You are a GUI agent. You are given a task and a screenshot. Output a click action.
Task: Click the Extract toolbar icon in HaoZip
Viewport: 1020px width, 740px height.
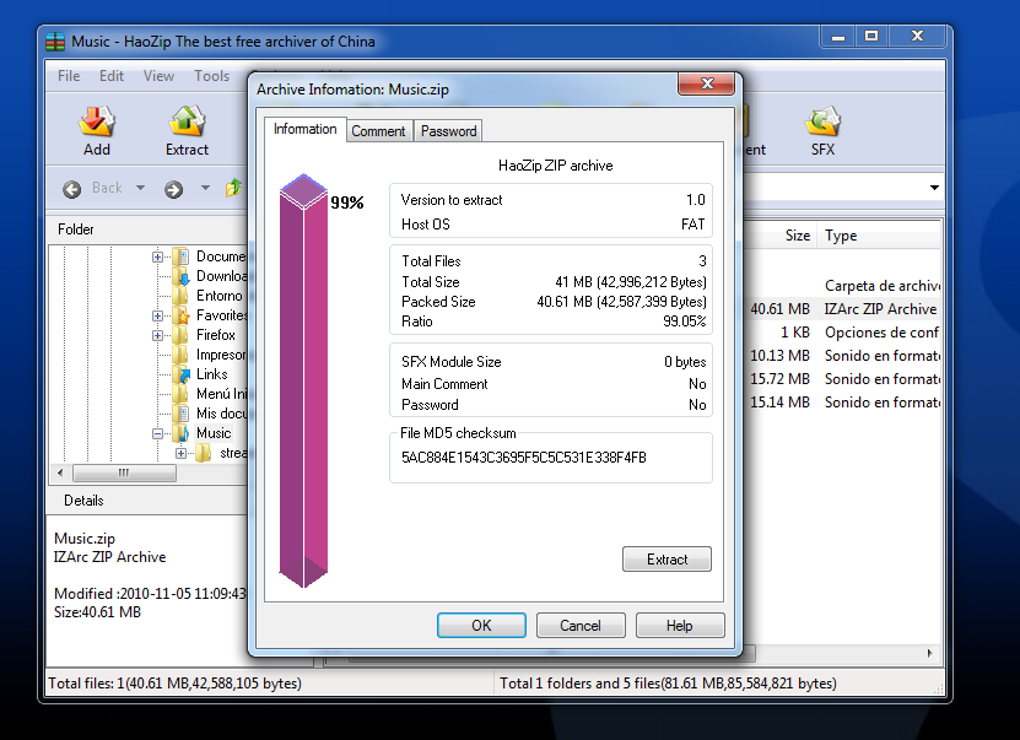(187, 121)
